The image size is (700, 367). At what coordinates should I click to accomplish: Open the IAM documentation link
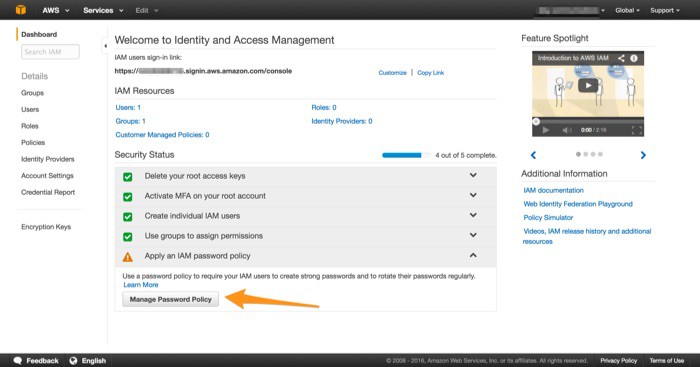pyautogui.click(x=554, y=190)
